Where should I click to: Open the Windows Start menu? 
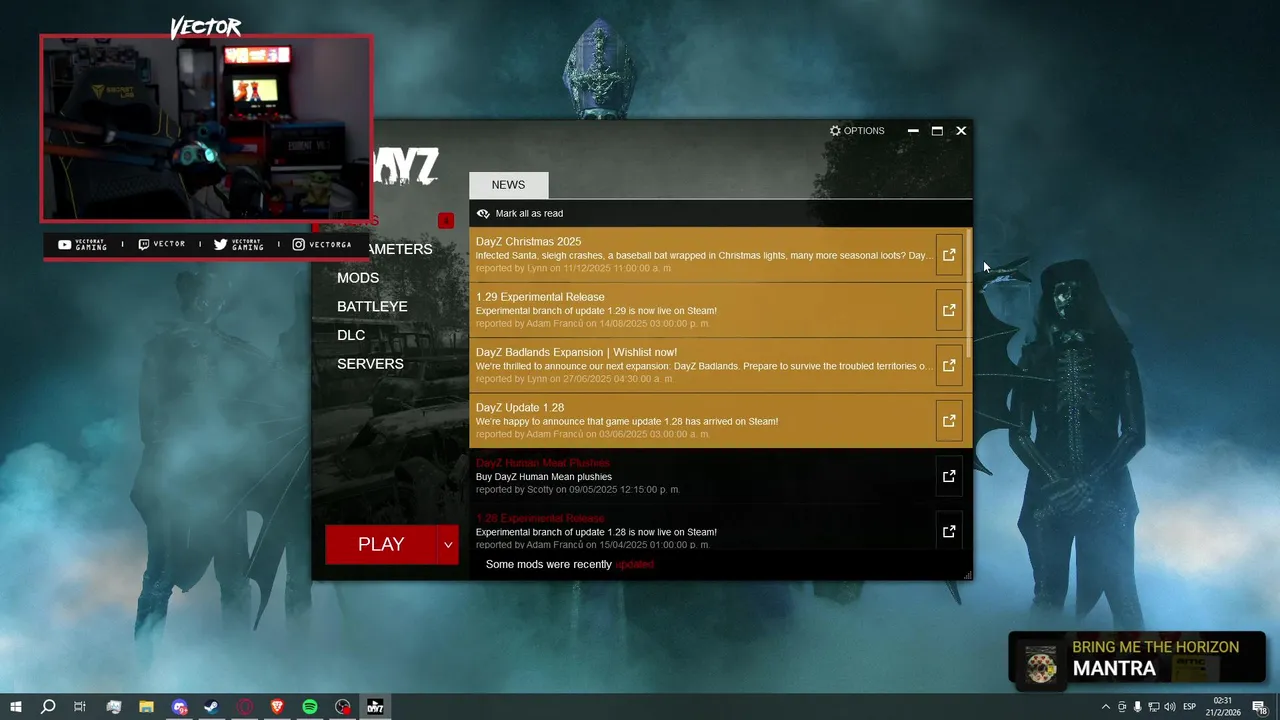coord(15,707)
